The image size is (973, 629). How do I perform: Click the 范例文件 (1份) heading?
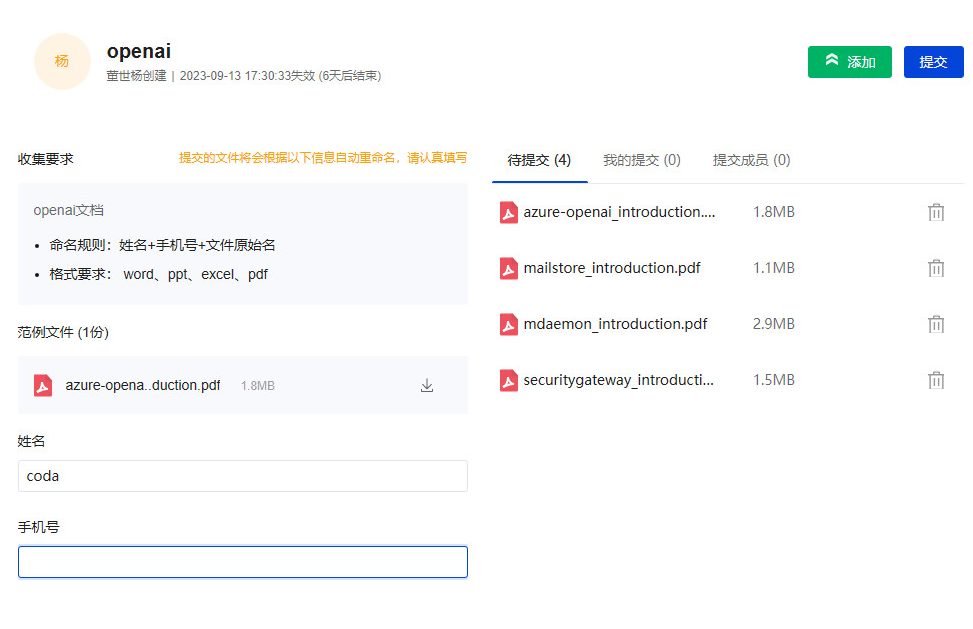[63, 332]
